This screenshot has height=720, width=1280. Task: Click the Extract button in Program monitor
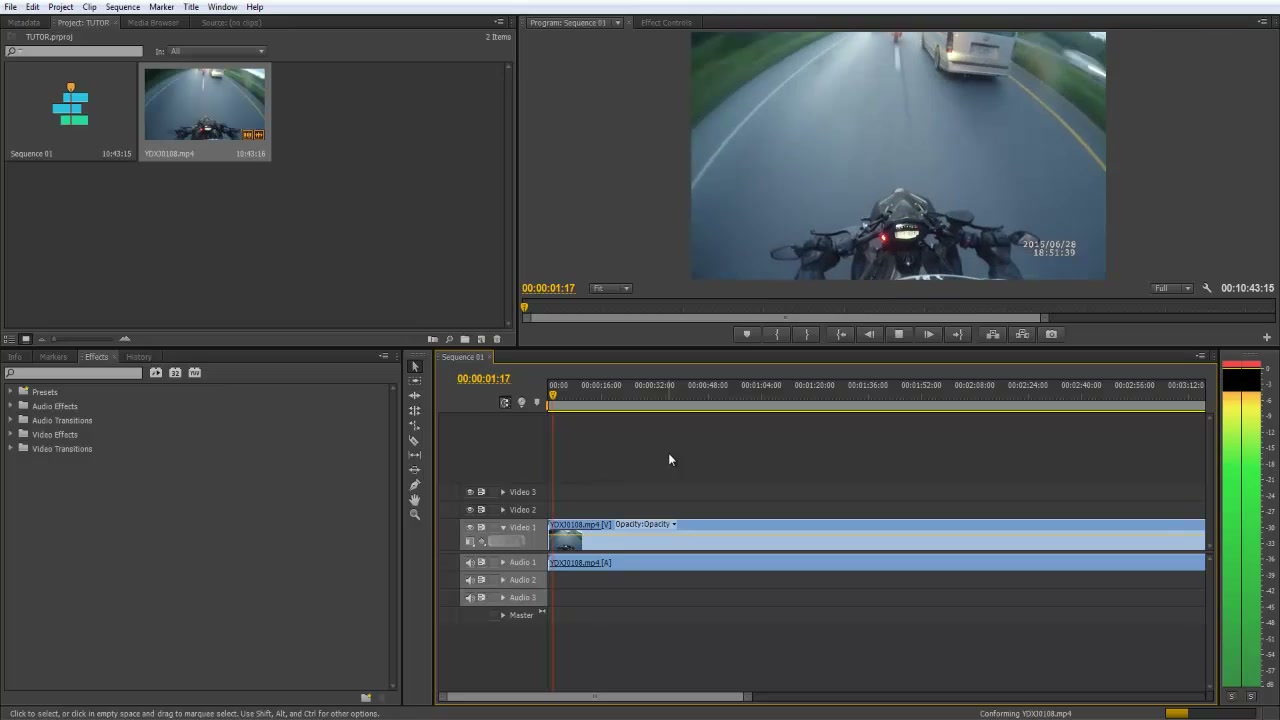(1022, 335)
